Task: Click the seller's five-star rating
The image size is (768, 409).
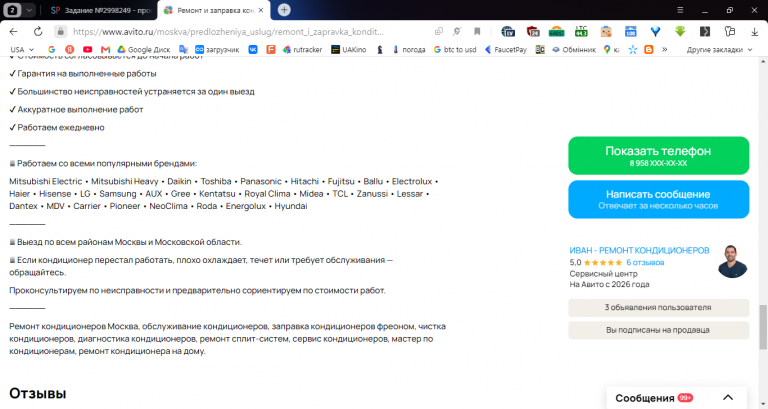Action: point(602,263)
